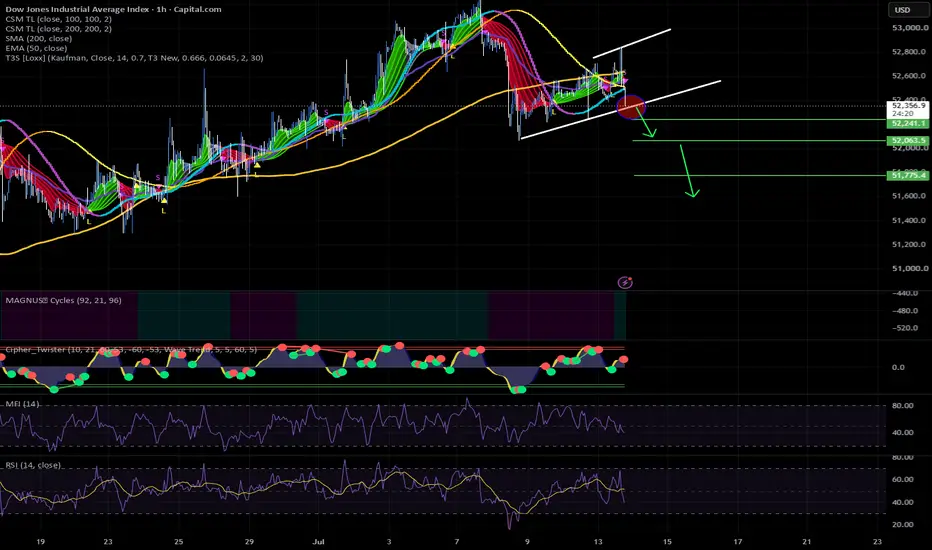Viewport: 932px width, 550px height.
Task: Click the green price label 52,063.5
Action: [908, 140]
